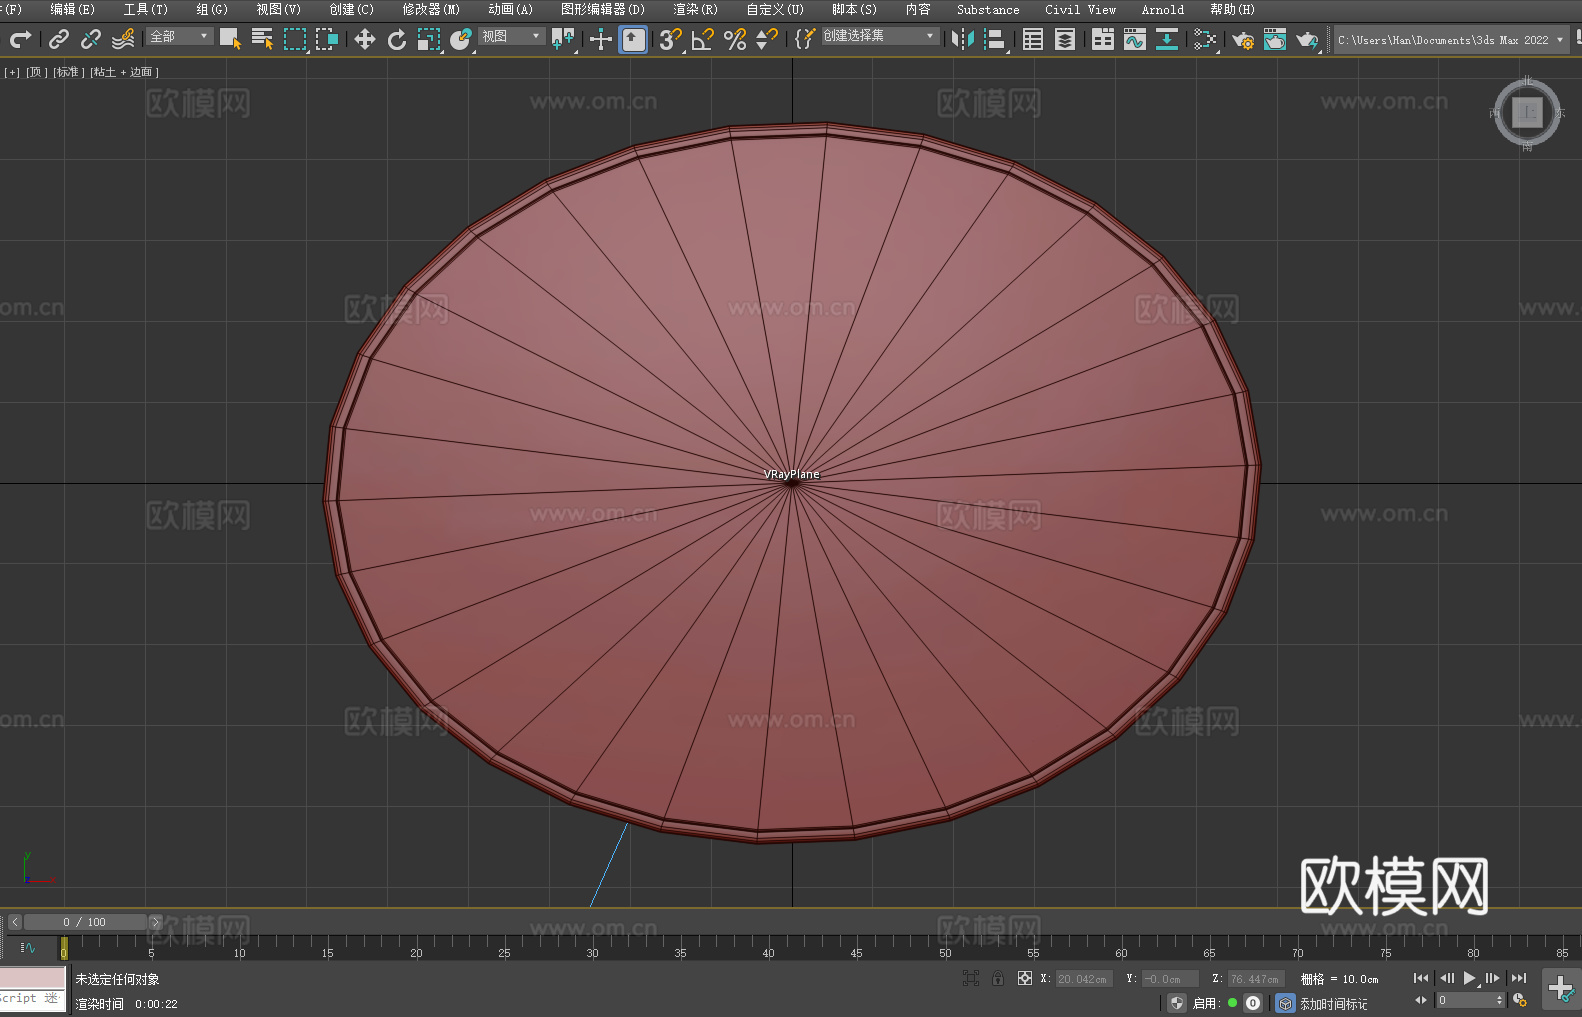Image resolution: width=1582 pixels, height=1017 pixels.
Task: Show the Ribbon toggle icon
Action: coord(1103,39)
